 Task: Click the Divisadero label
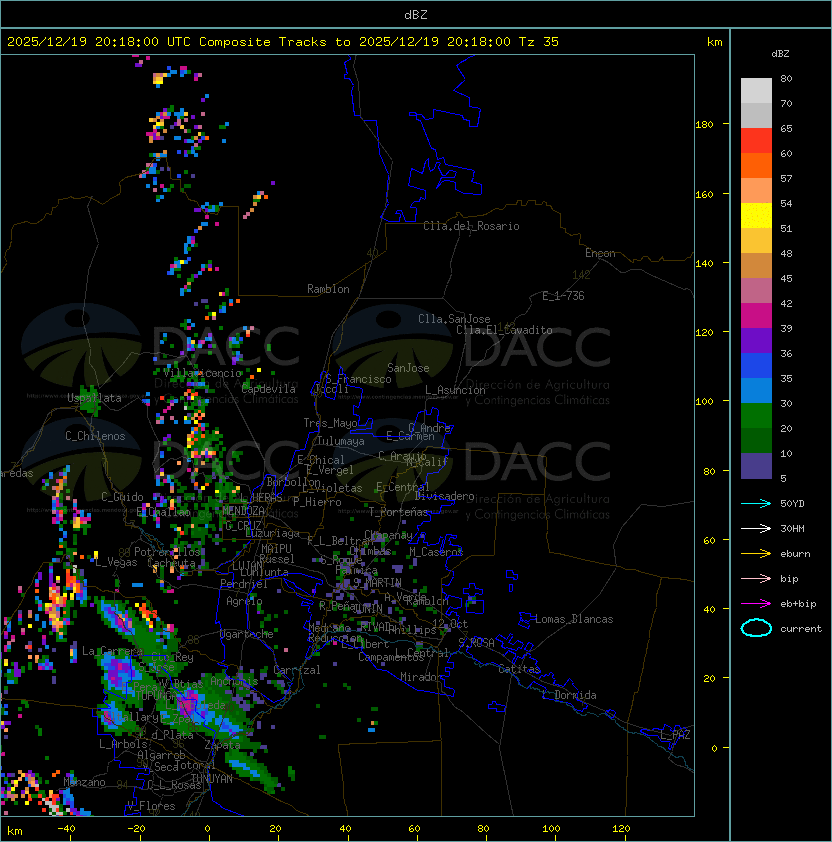(445, 496)
